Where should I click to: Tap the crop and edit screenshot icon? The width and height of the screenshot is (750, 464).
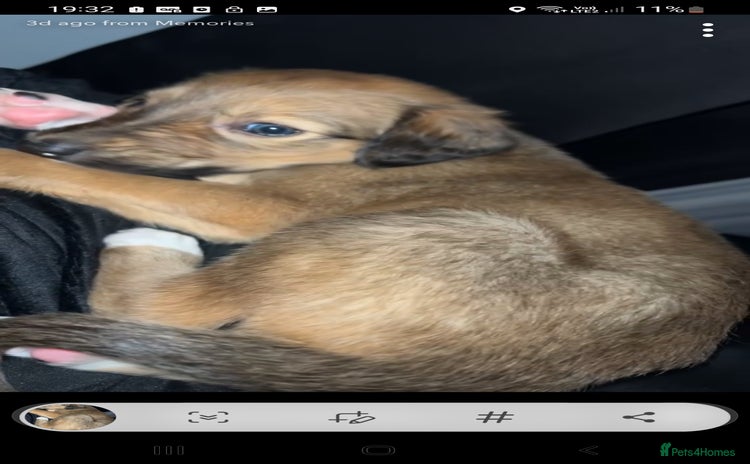click(x=352, y=417)
